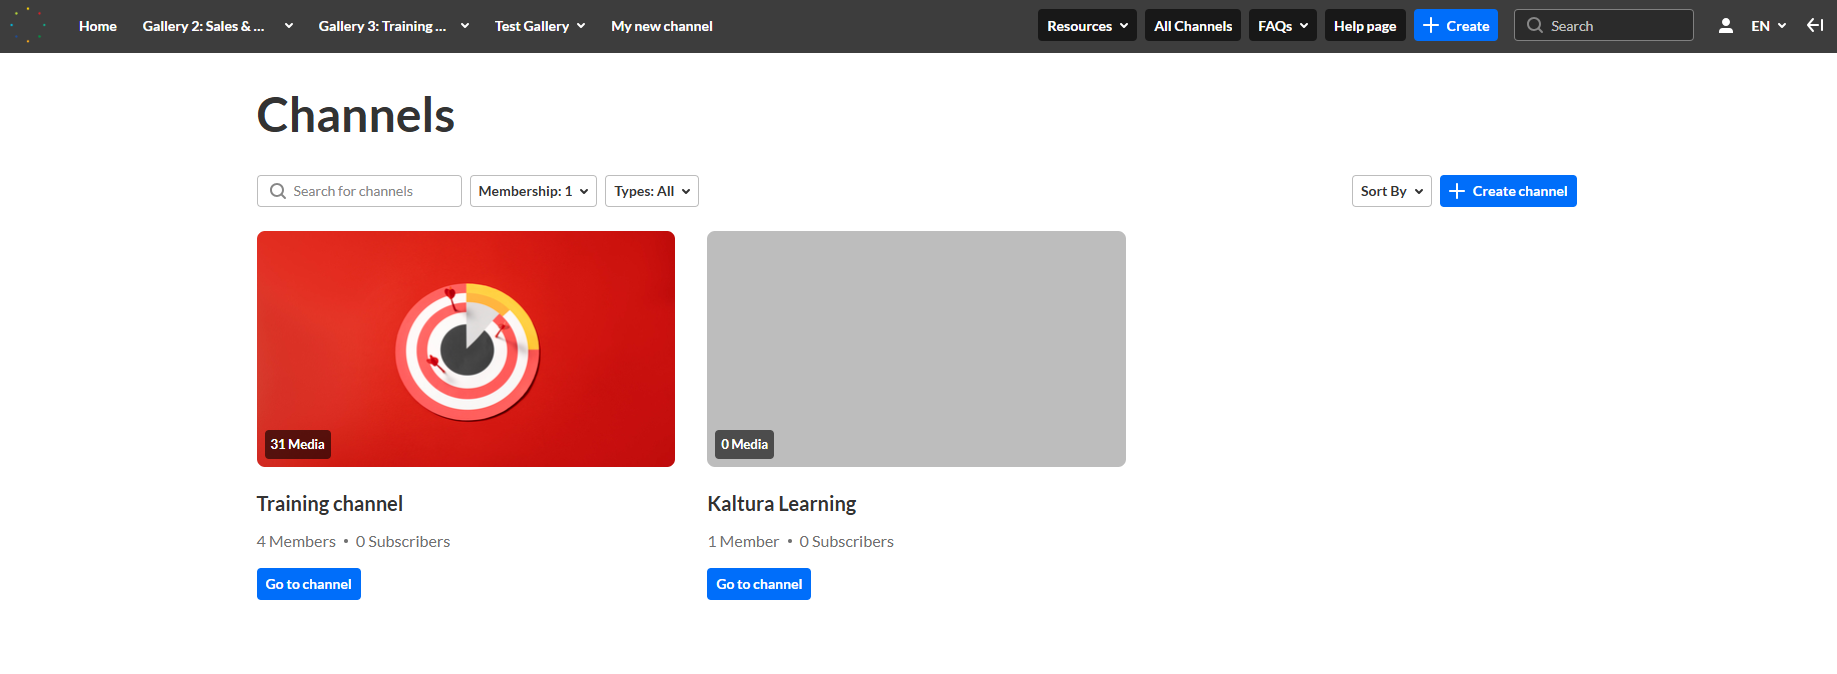Viewport: 1837px width, 674px height.
Task: Click the Kaltura Learning title
Action: 782,504
